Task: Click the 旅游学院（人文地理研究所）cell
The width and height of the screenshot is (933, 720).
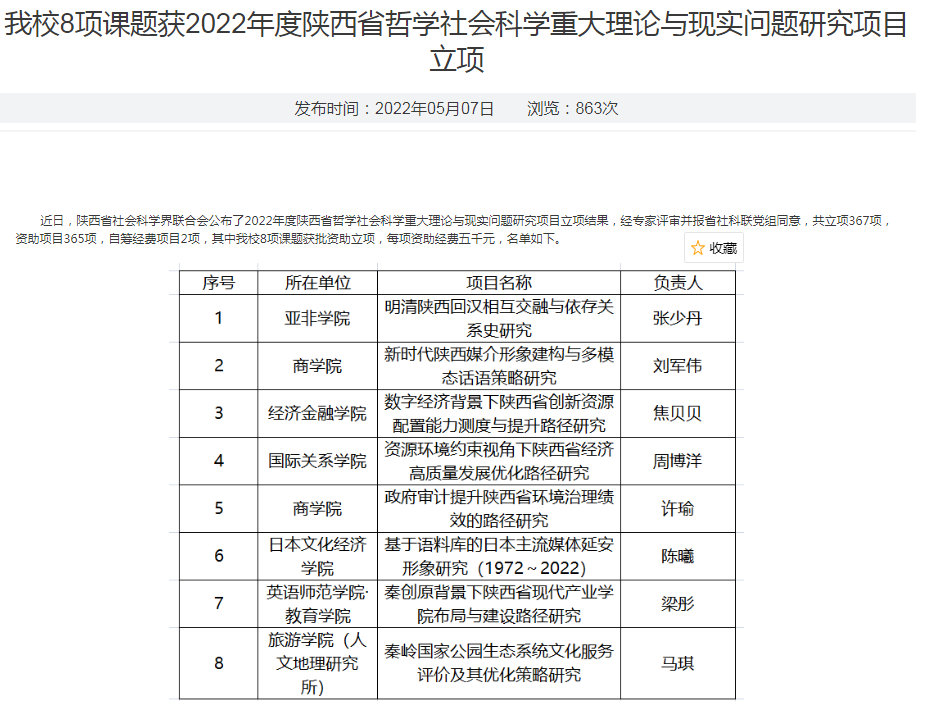Action: tap(317, 663)
